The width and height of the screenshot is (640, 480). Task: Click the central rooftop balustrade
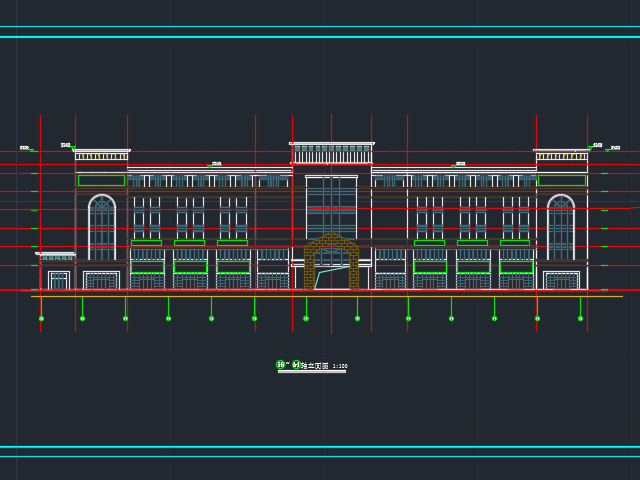point(332,153)
